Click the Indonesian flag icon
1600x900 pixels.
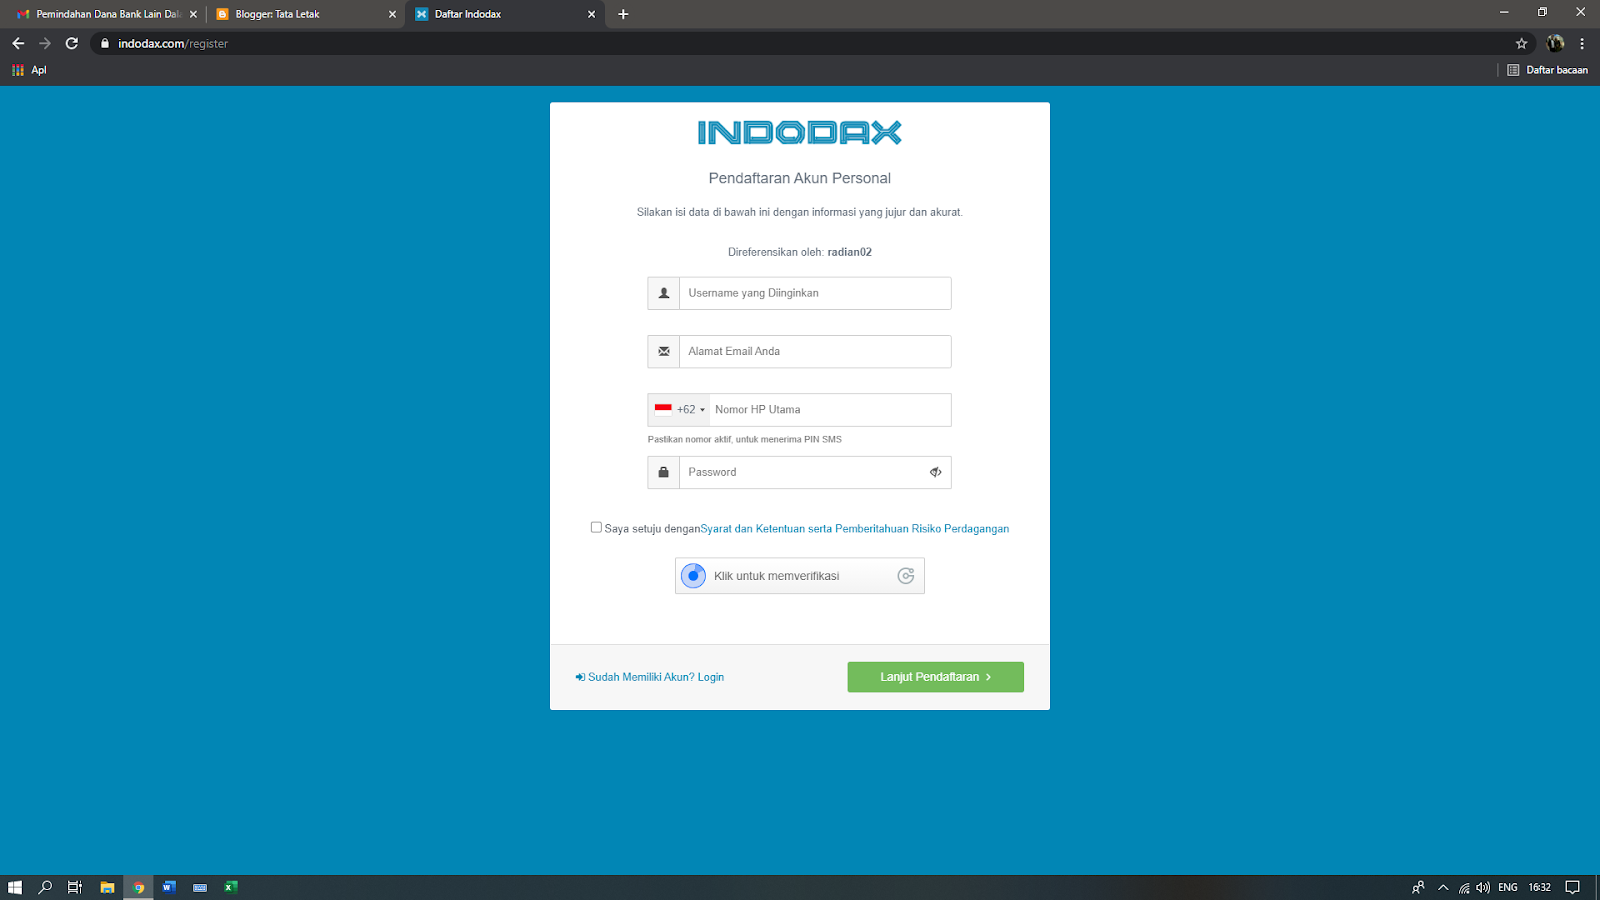(663, 409)
